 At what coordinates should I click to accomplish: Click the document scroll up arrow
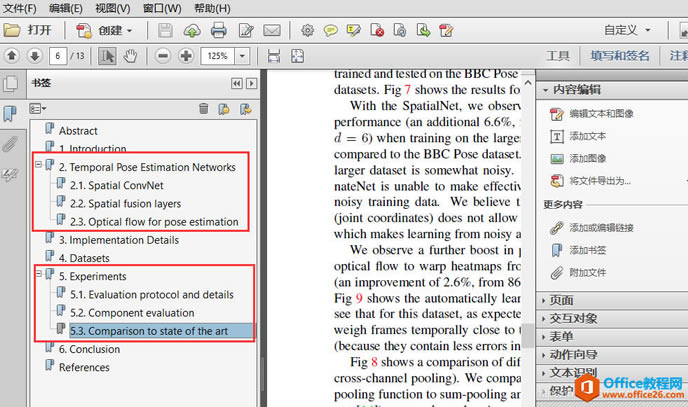coord(528,82)
